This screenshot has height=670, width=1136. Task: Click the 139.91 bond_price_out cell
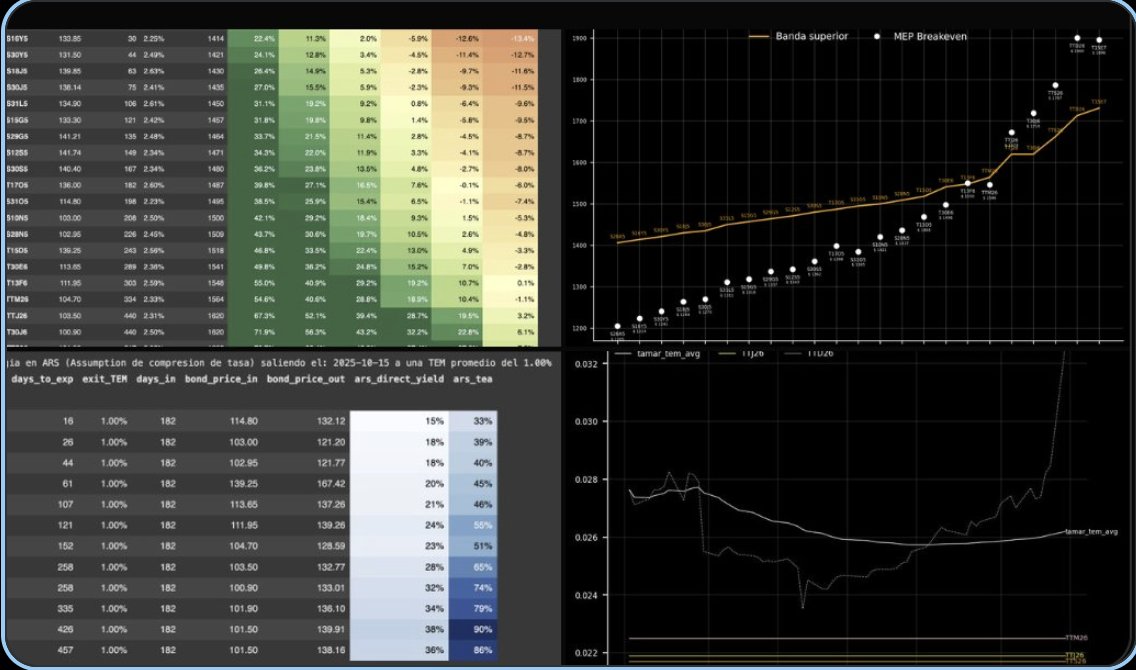[x=331, y=629]
